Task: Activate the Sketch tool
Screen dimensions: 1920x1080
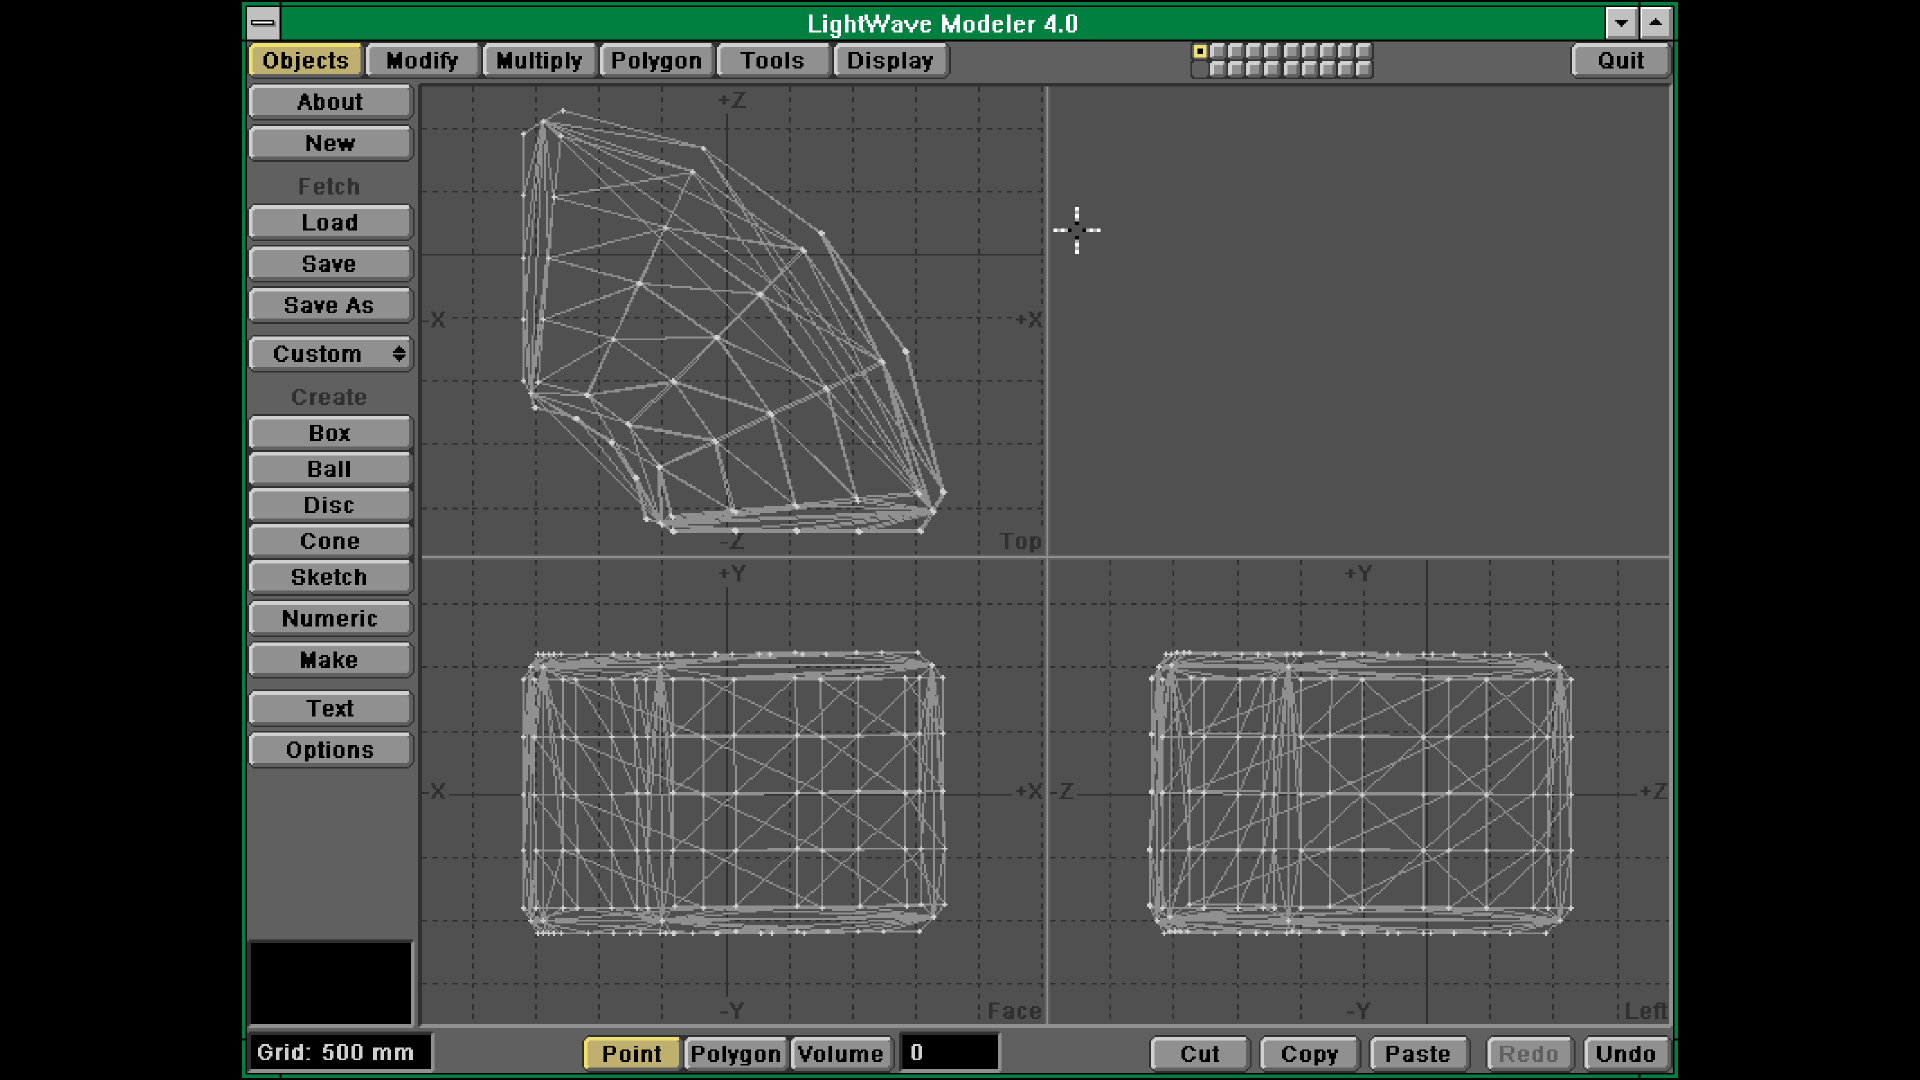Action: pyautogui.click(x=330, y=577)
